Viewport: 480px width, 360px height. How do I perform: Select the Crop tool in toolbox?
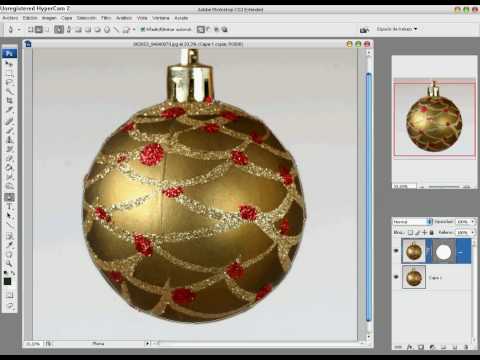pos(9,100)
